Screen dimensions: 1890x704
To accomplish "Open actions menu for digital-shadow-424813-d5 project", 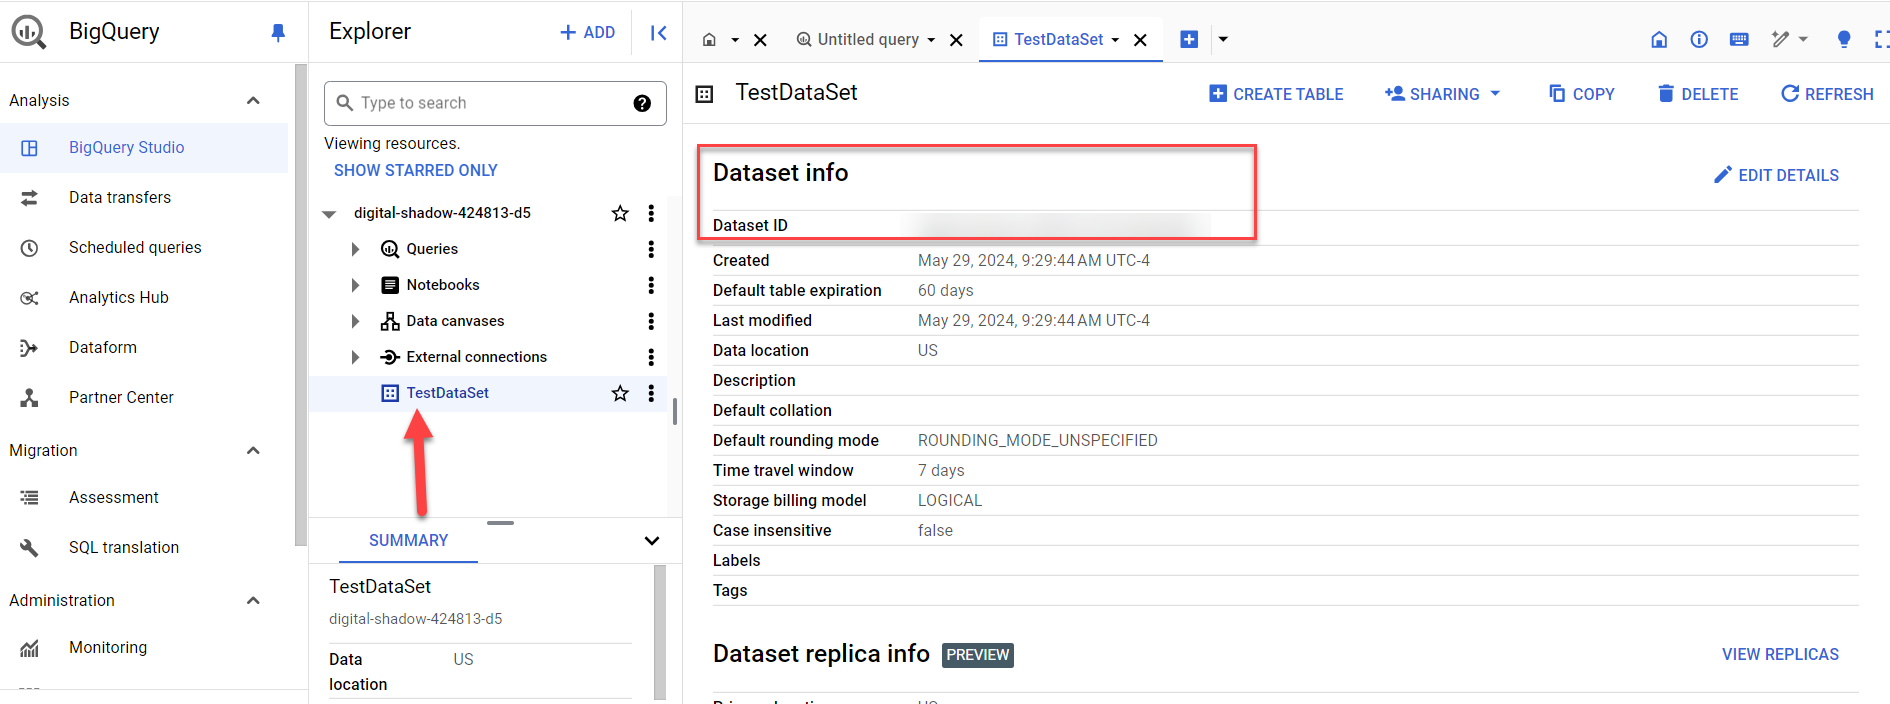I will click(651, 213).
